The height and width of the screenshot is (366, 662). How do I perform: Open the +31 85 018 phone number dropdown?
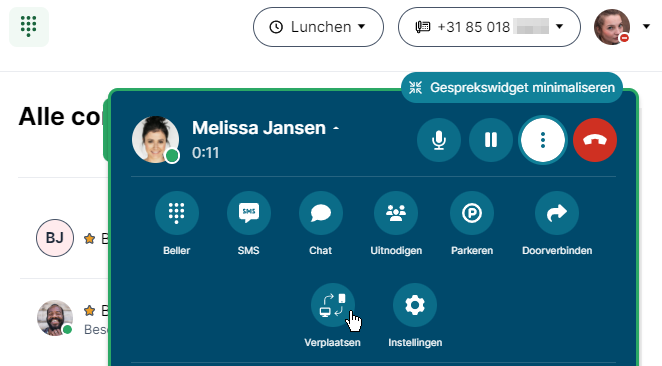tap(489, 27)
